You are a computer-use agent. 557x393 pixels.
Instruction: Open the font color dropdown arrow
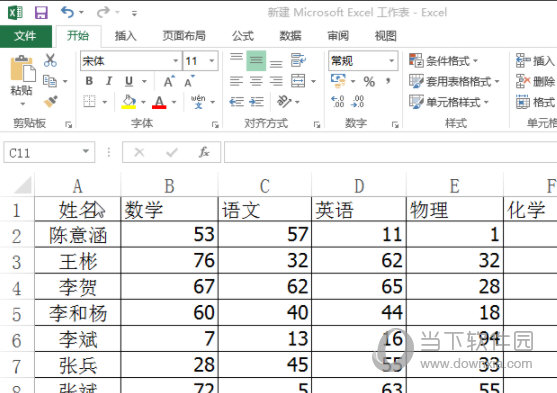click(x=174, y=102)
